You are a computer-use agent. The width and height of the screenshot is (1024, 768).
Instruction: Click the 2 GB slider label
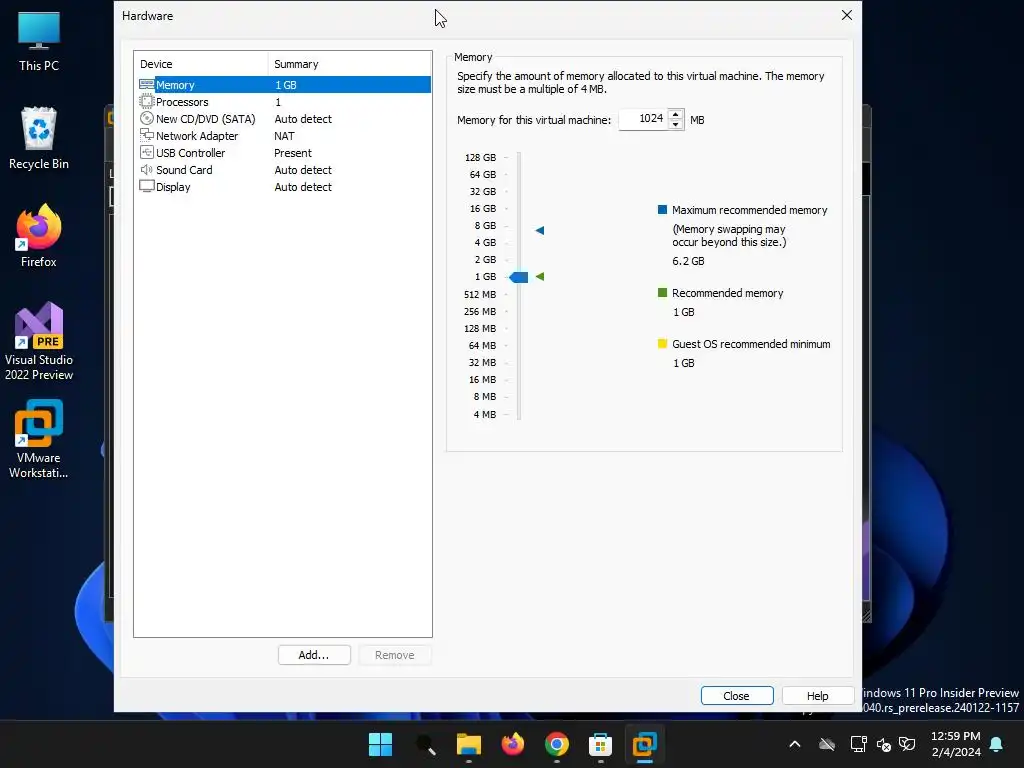click(x=485, y=259)
